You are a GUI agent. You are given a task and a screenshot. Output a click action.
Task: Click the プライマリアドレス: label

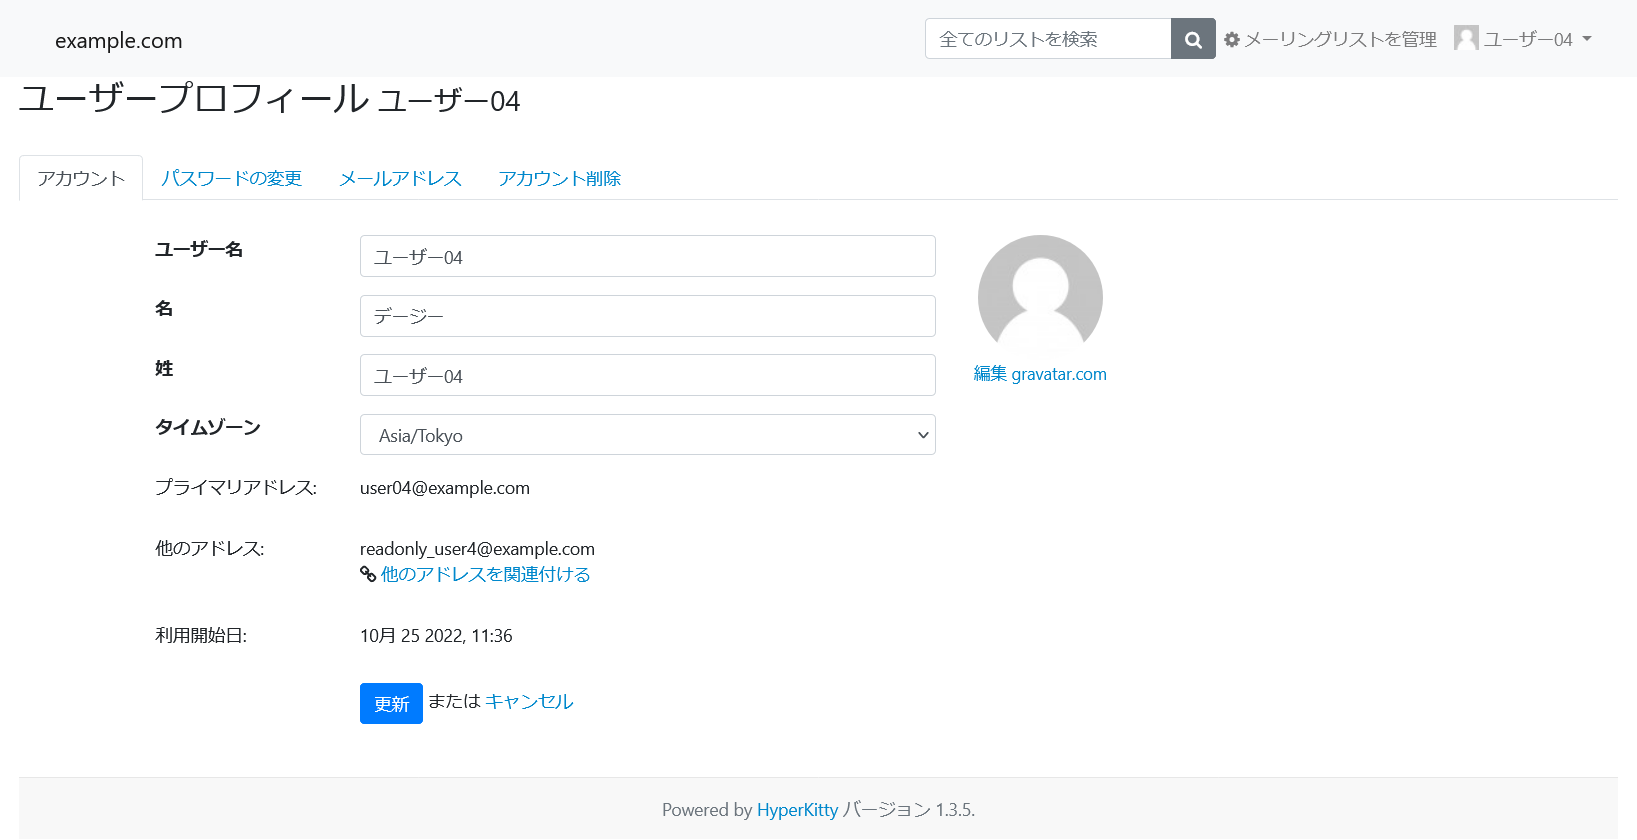tap(236, 487)
